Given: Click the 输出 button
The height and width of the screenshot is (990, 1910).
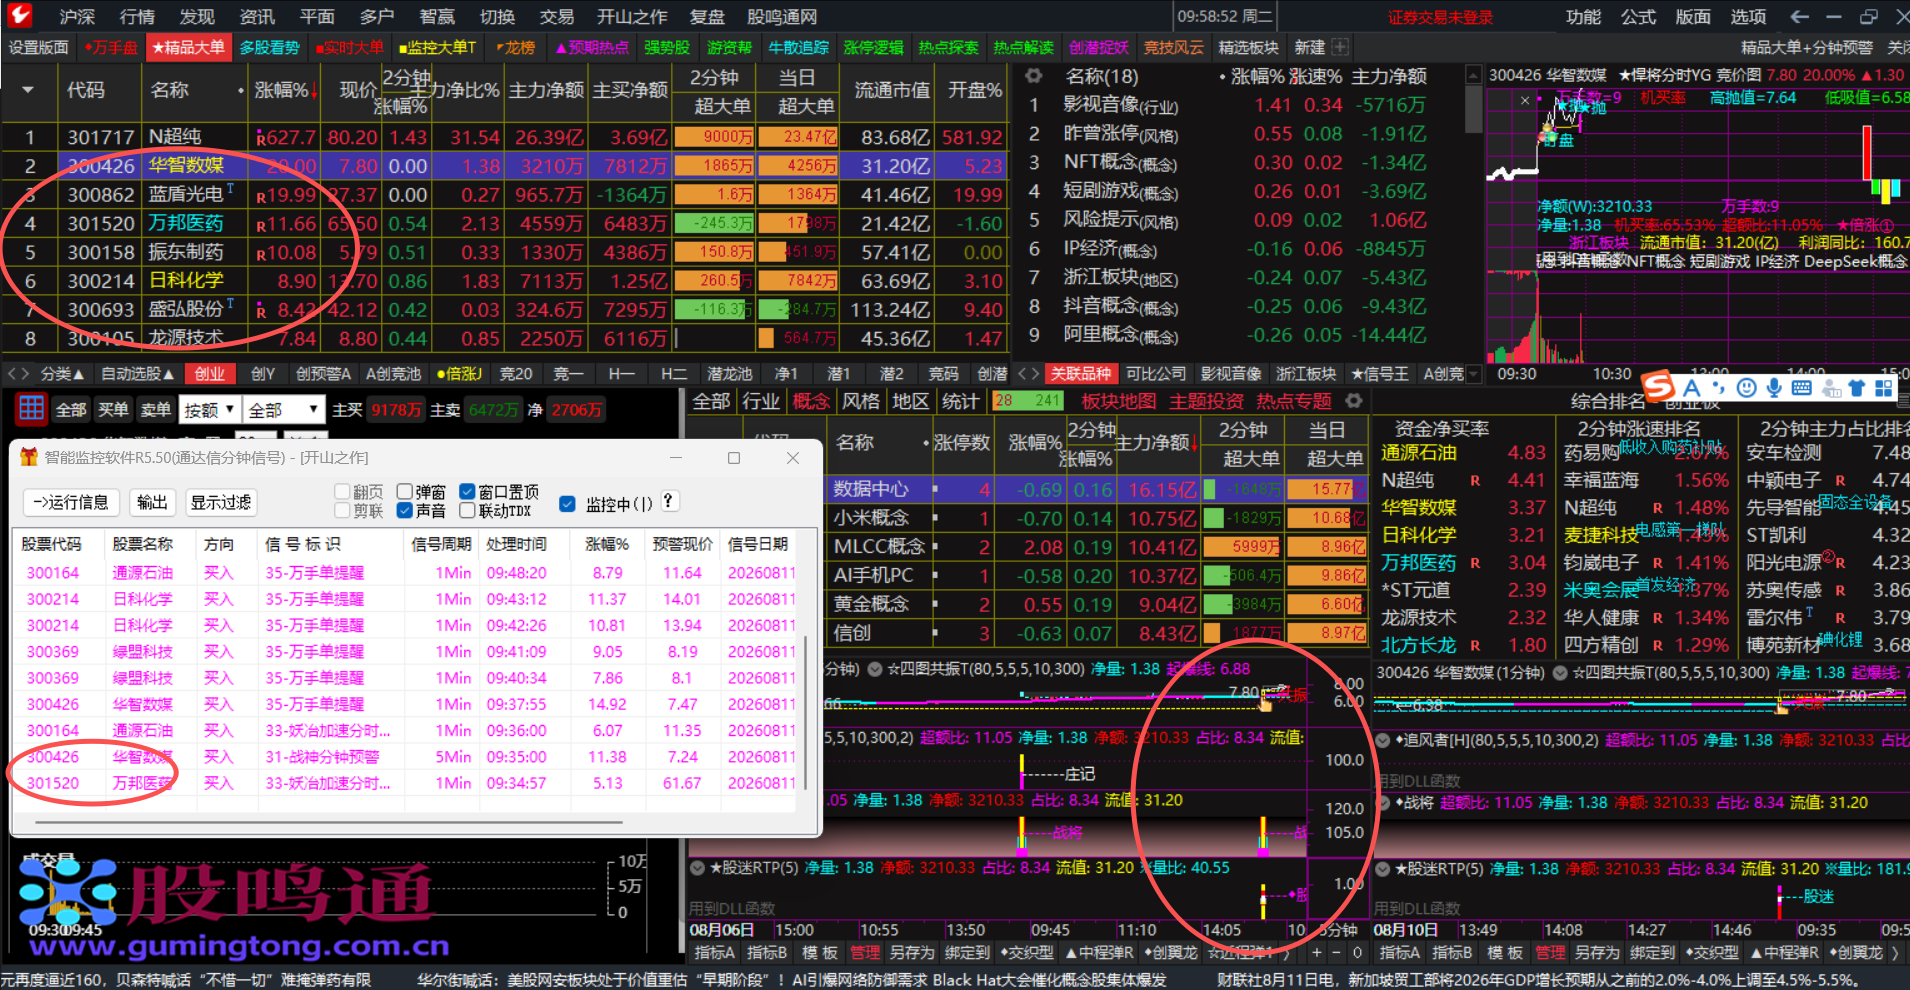Looking at the screenshot, I should (152, 502).
